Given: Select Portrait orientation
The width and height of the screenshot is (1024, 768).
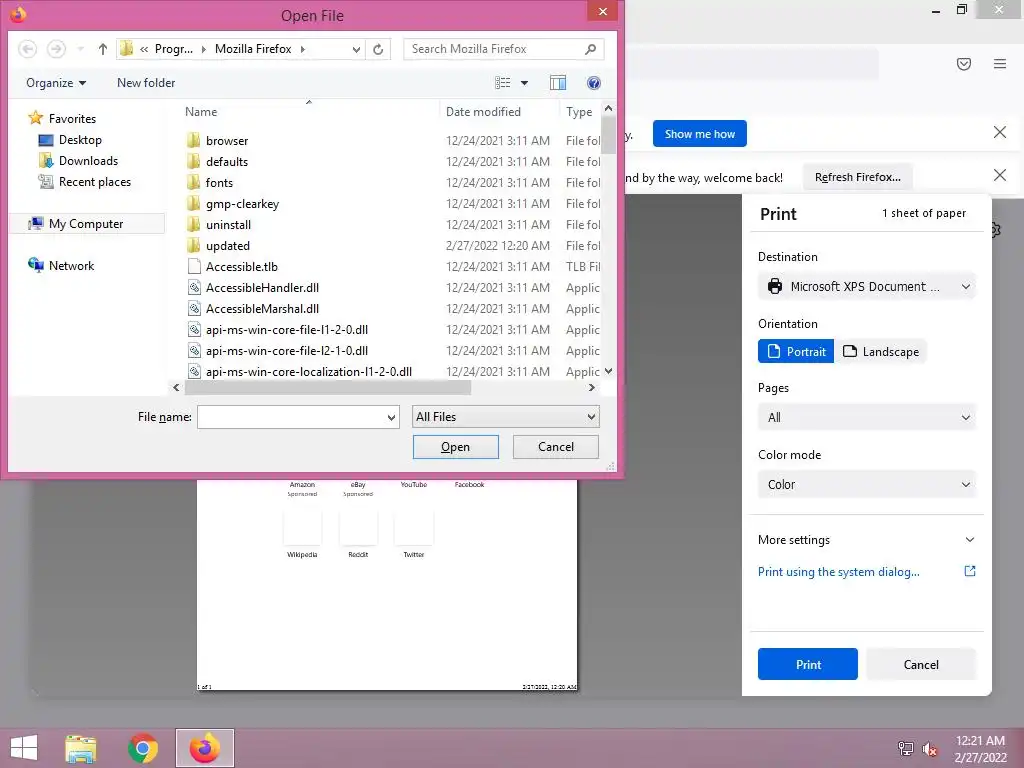Looking at the screenshot, I should click(x=796, y=351).
